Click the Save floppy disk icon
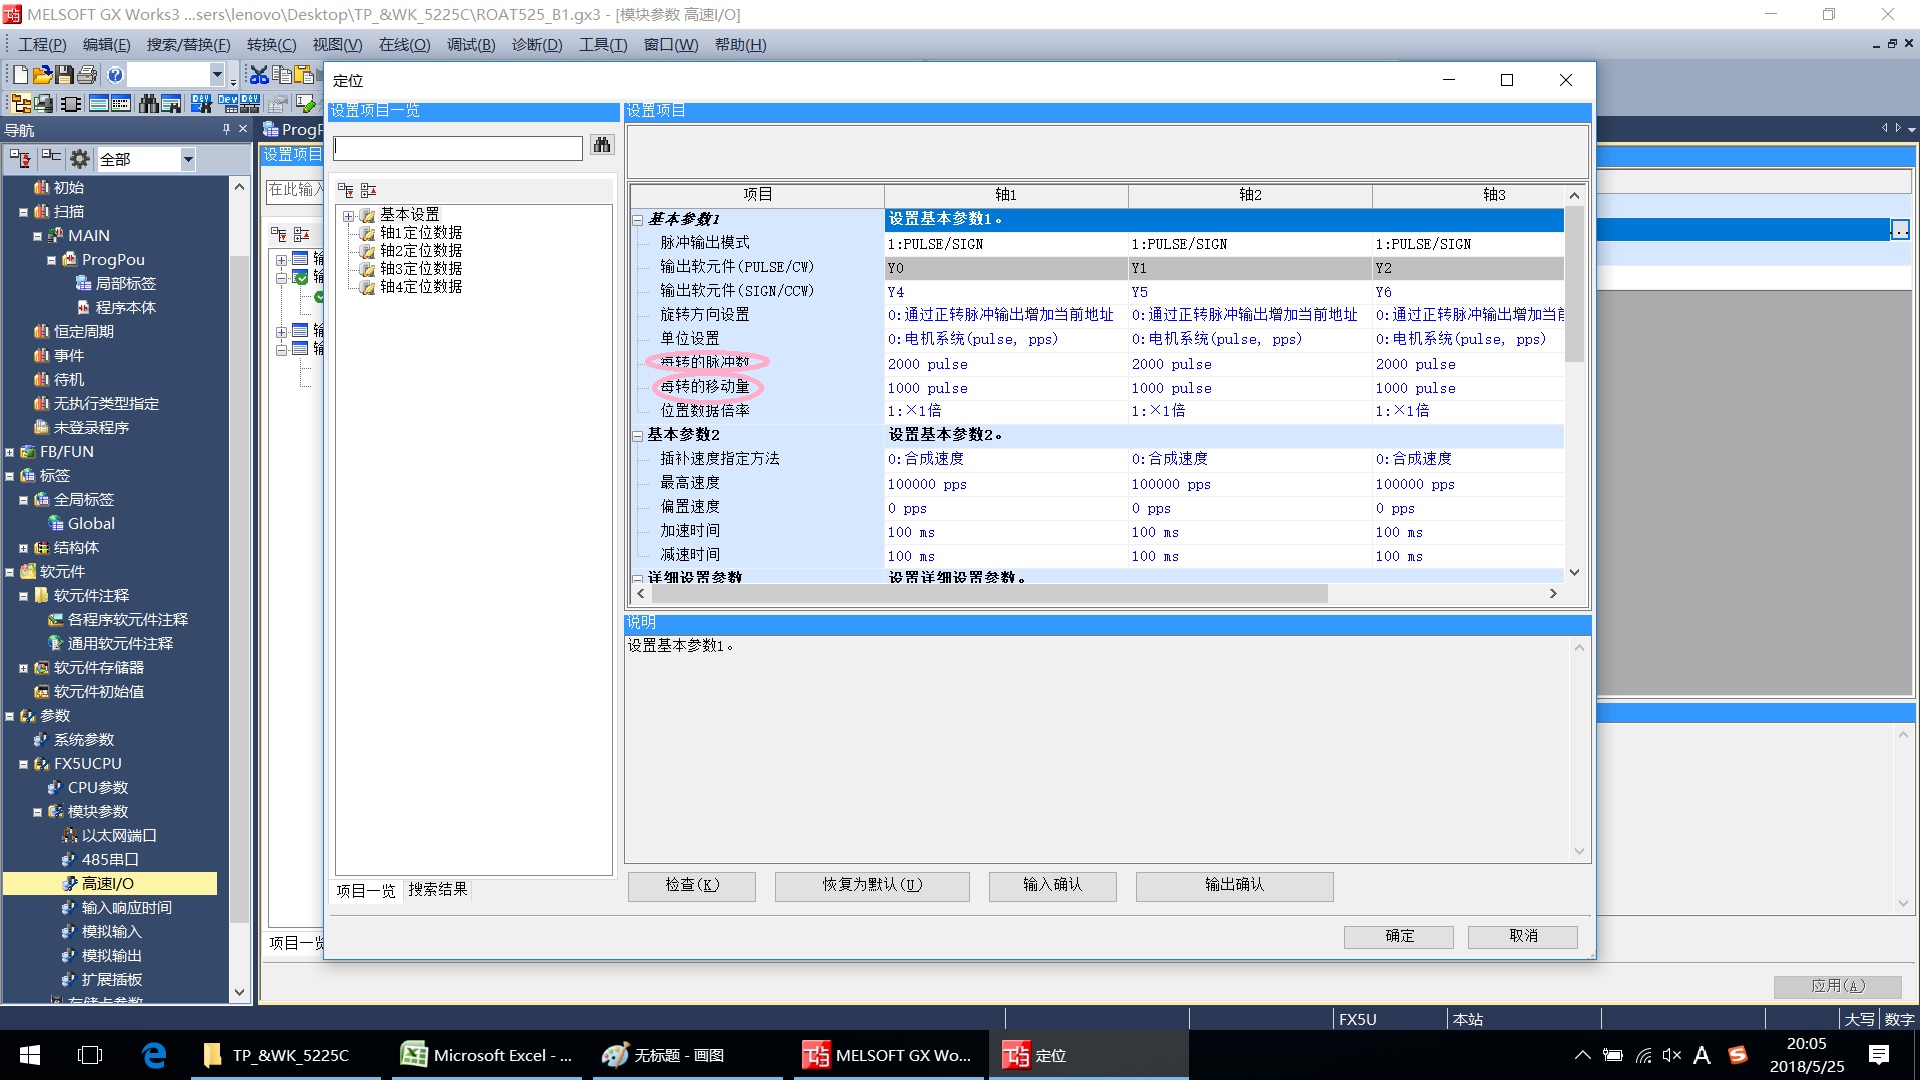This screenshot has width=1920, height=1080. click(x=64, y=75)
